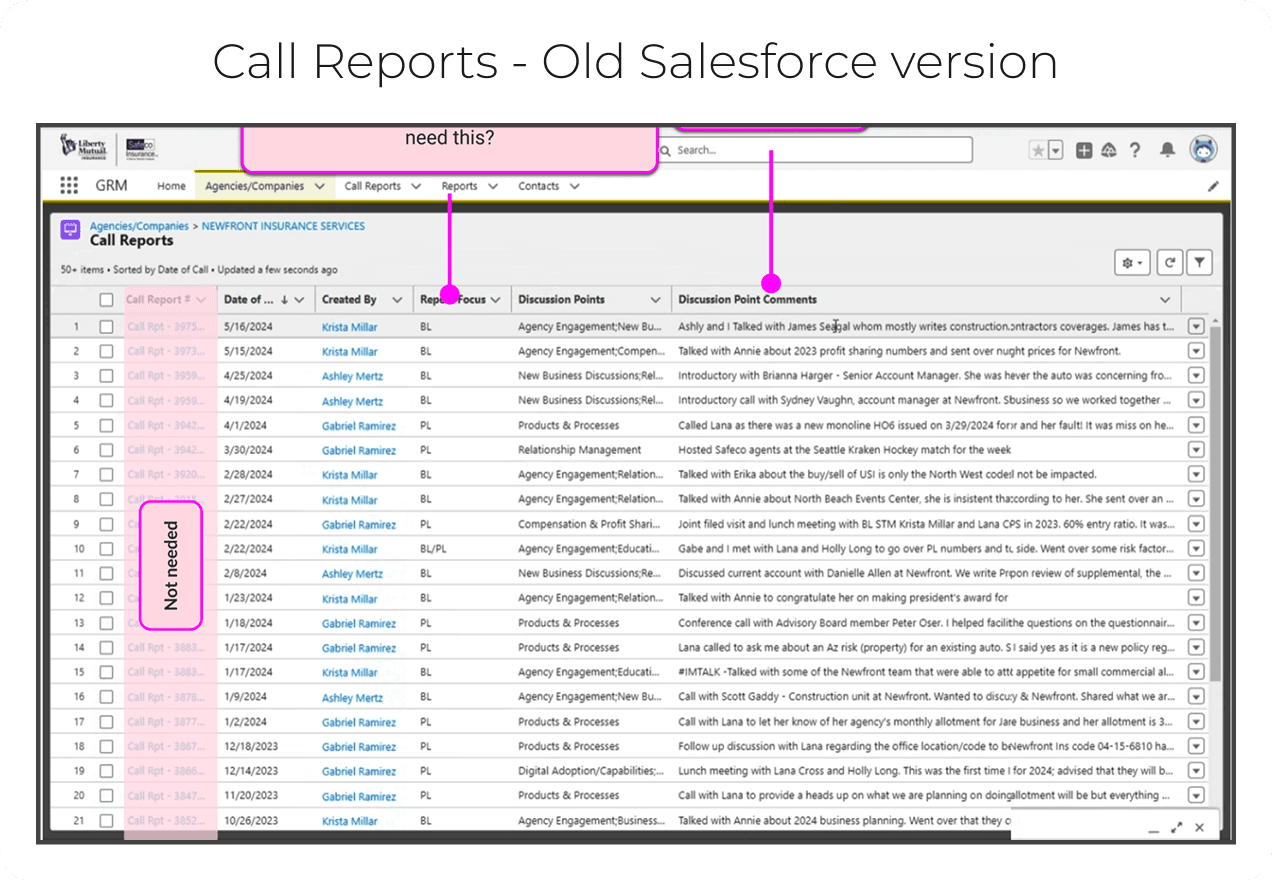Select the 'Compensation & Profit Shari...' cell
The width and height of the screenshot is (1272, 881).
590,524
